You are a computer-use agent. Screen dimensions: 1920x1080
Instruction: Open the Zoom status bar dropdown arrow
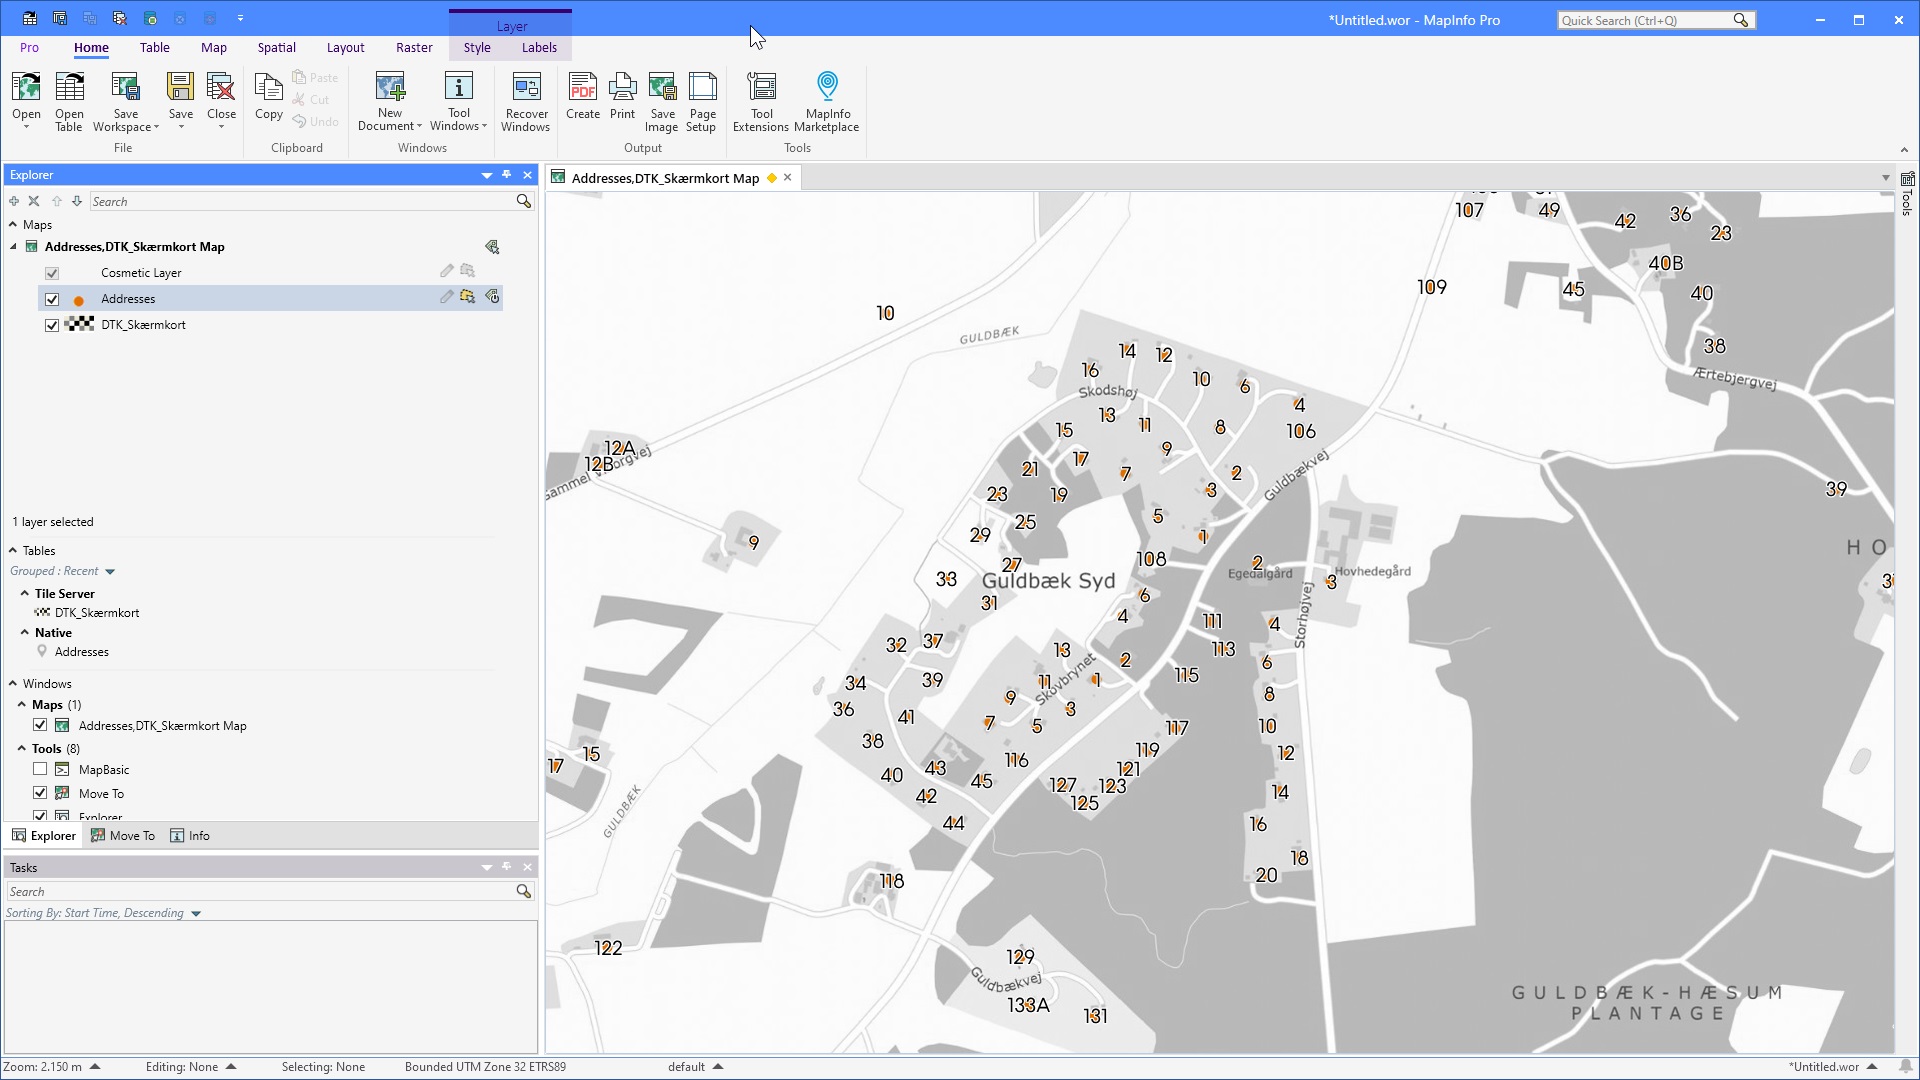tap(95, 1067)
